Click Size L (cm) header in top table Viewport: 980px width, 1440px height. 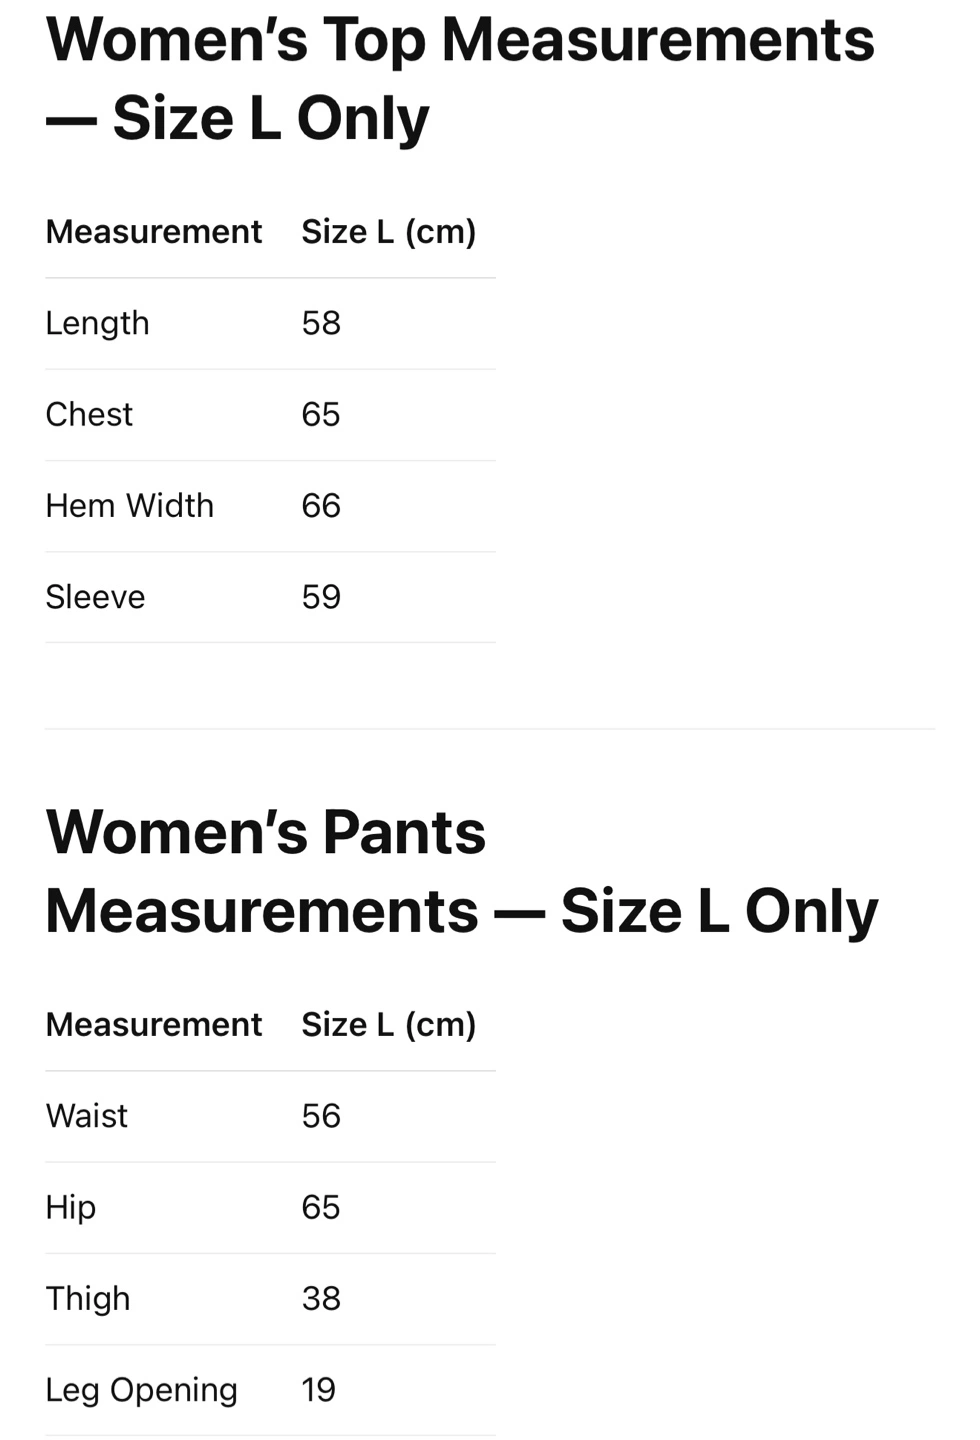tap(389, 232)
